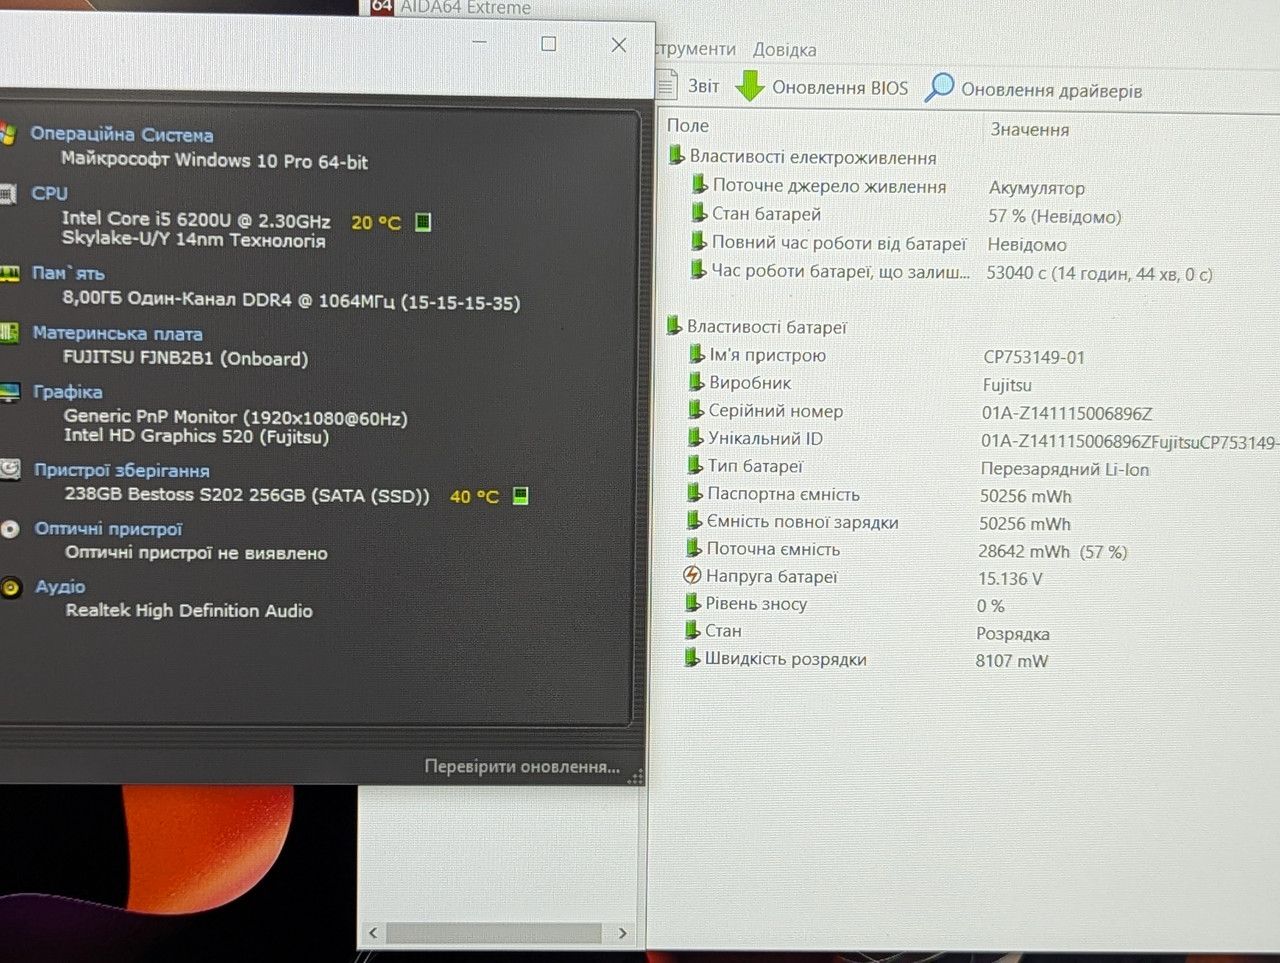Select the Властивості батареї group row
This screenshot has width=1280, height=963.
(757, 326)
